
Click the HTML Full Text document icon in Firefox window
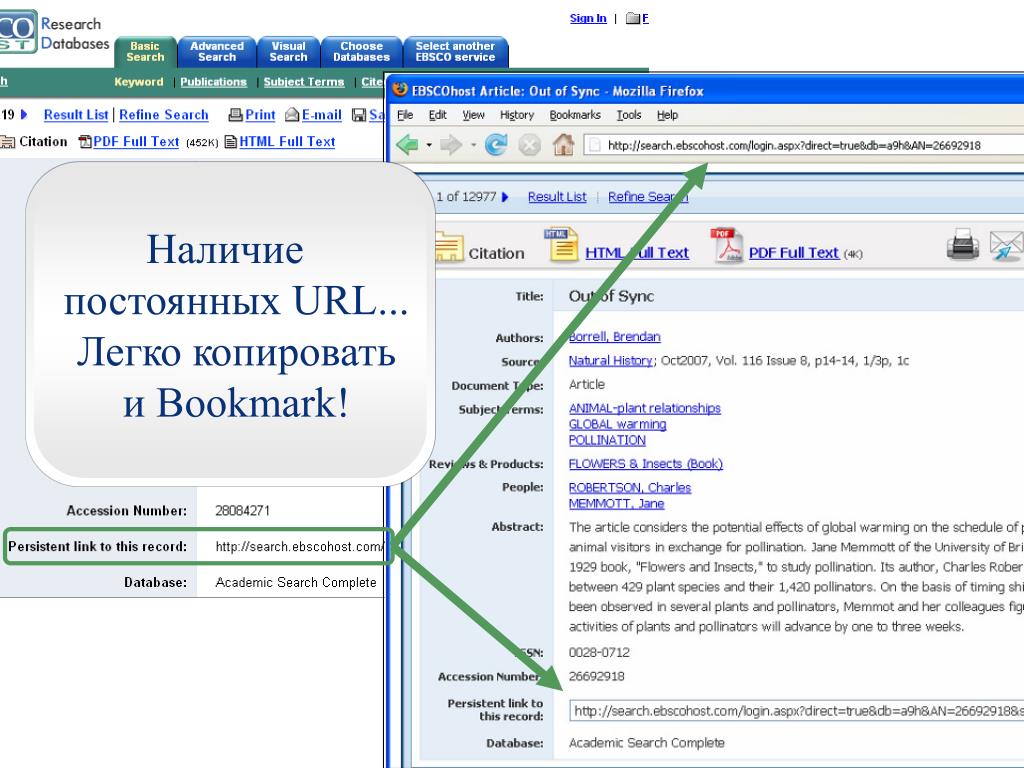point(562,244)
